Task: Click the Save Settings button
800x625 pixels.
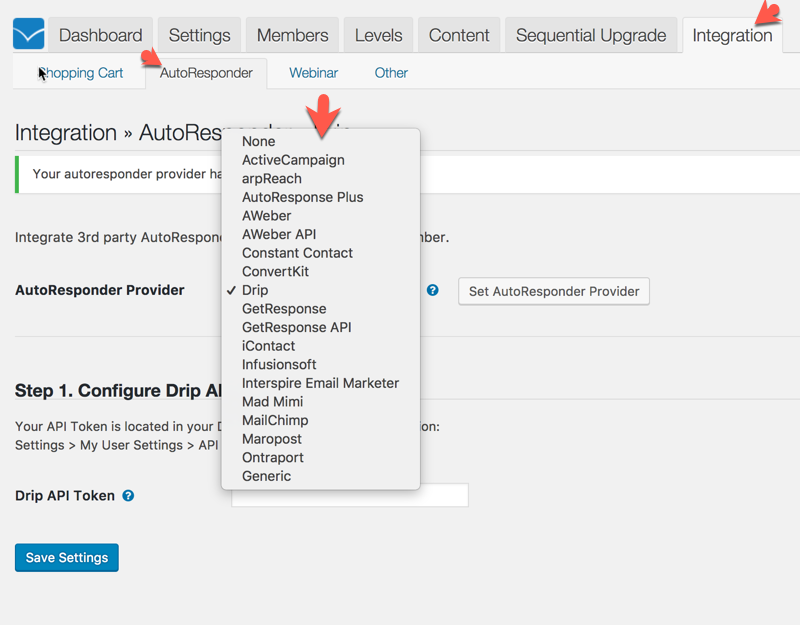Action: (67, 558)
